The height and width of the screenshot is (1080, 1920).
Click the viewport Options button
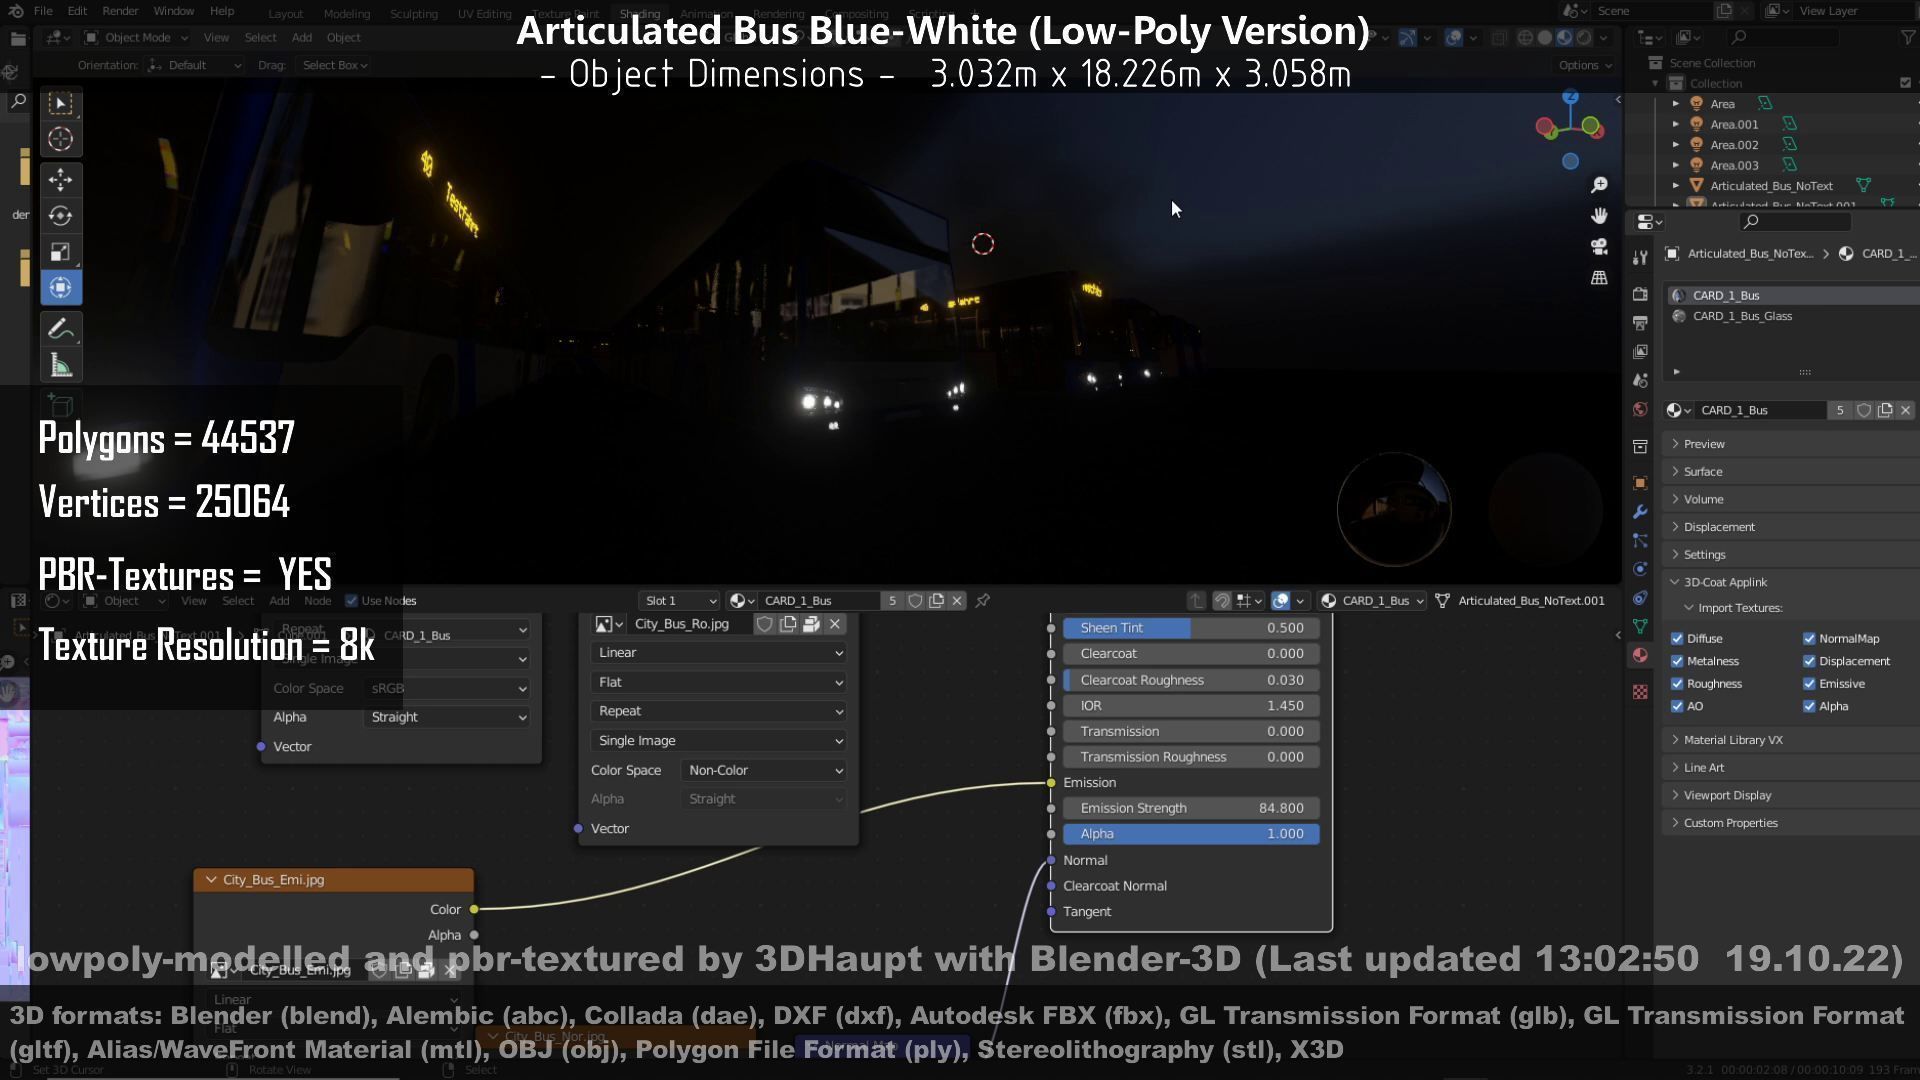[x=1586, y=65]
